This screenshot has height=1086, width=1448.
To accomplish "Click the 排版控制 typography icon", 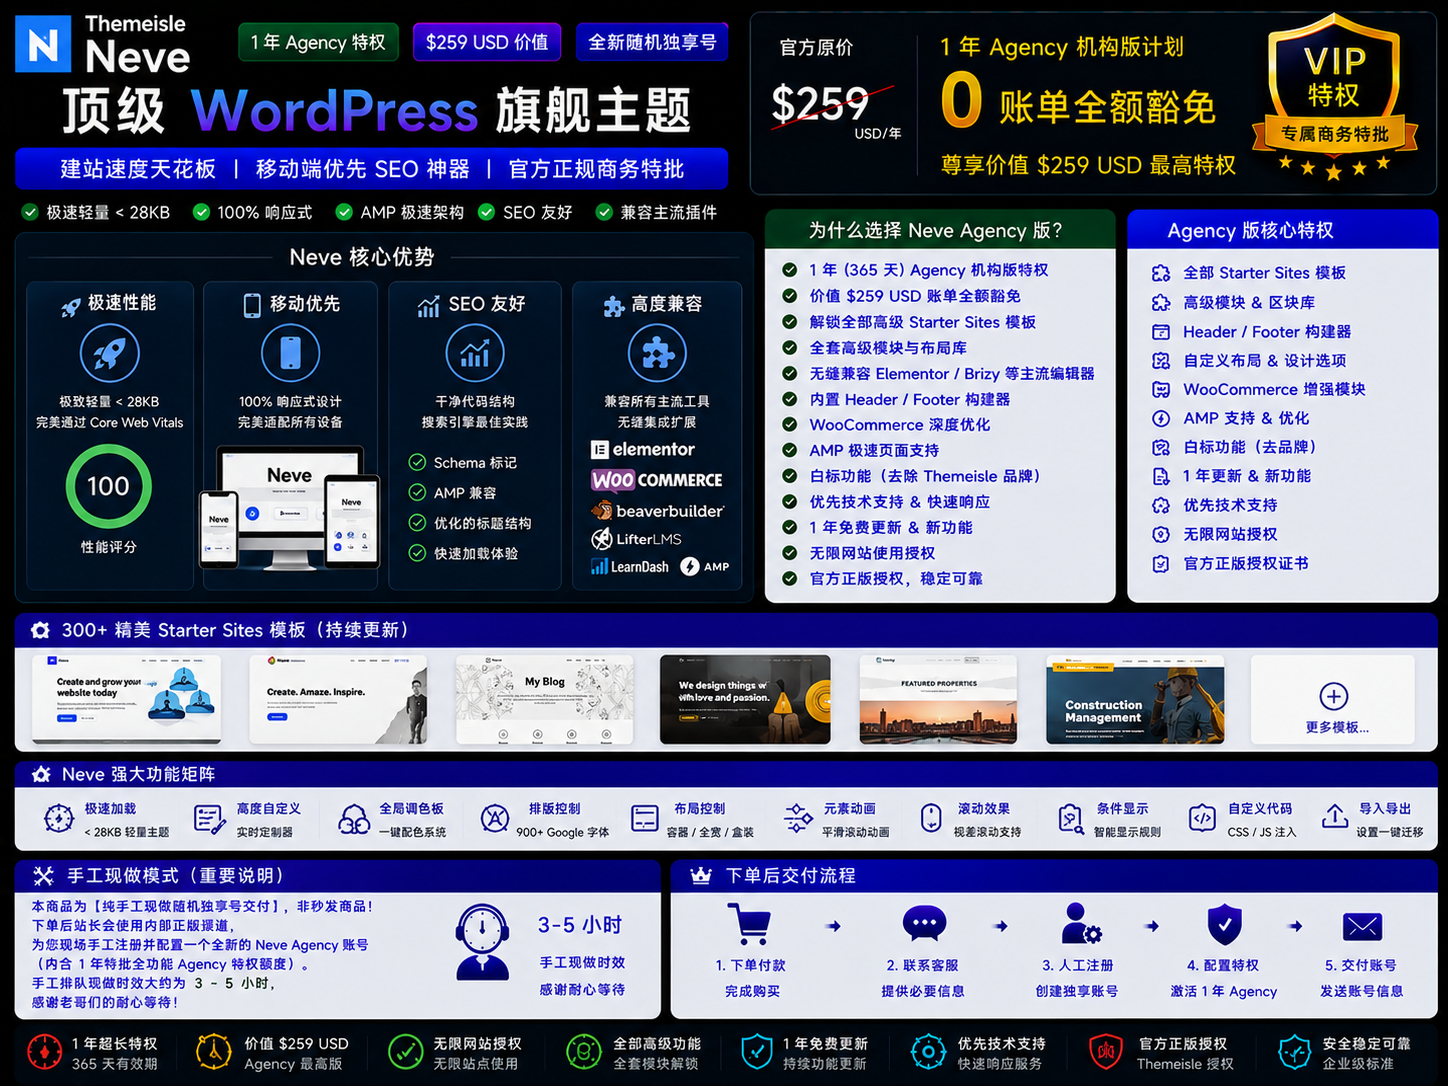I will click(494, 819).
